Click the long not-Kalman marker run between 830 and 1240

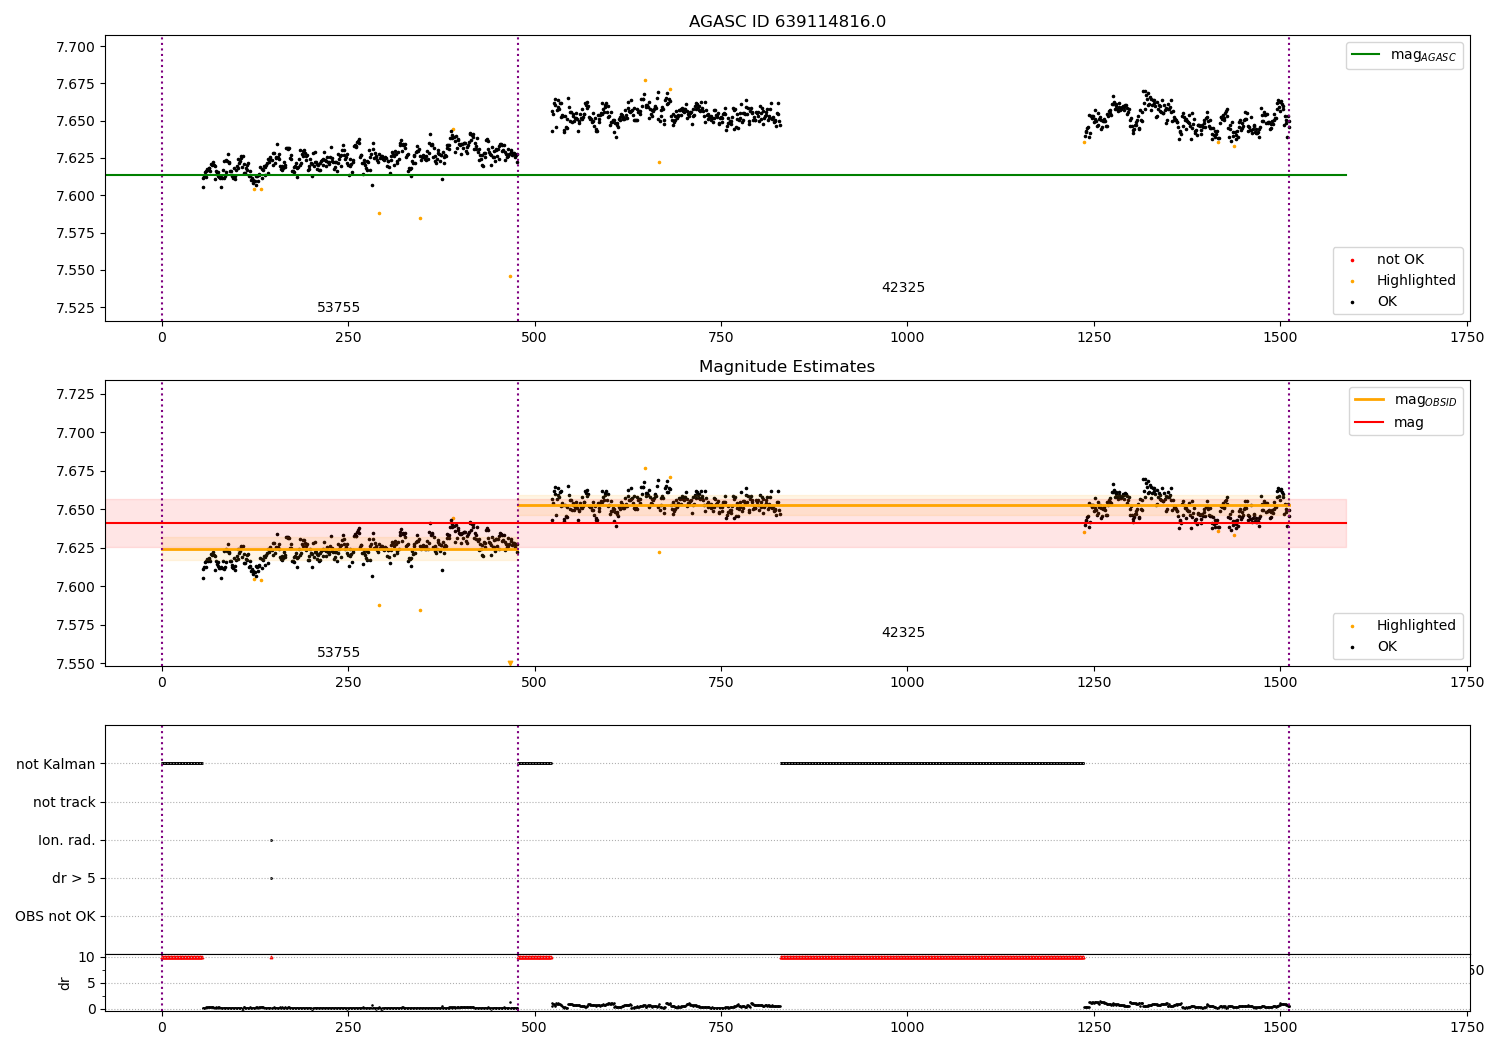point(932,764)
